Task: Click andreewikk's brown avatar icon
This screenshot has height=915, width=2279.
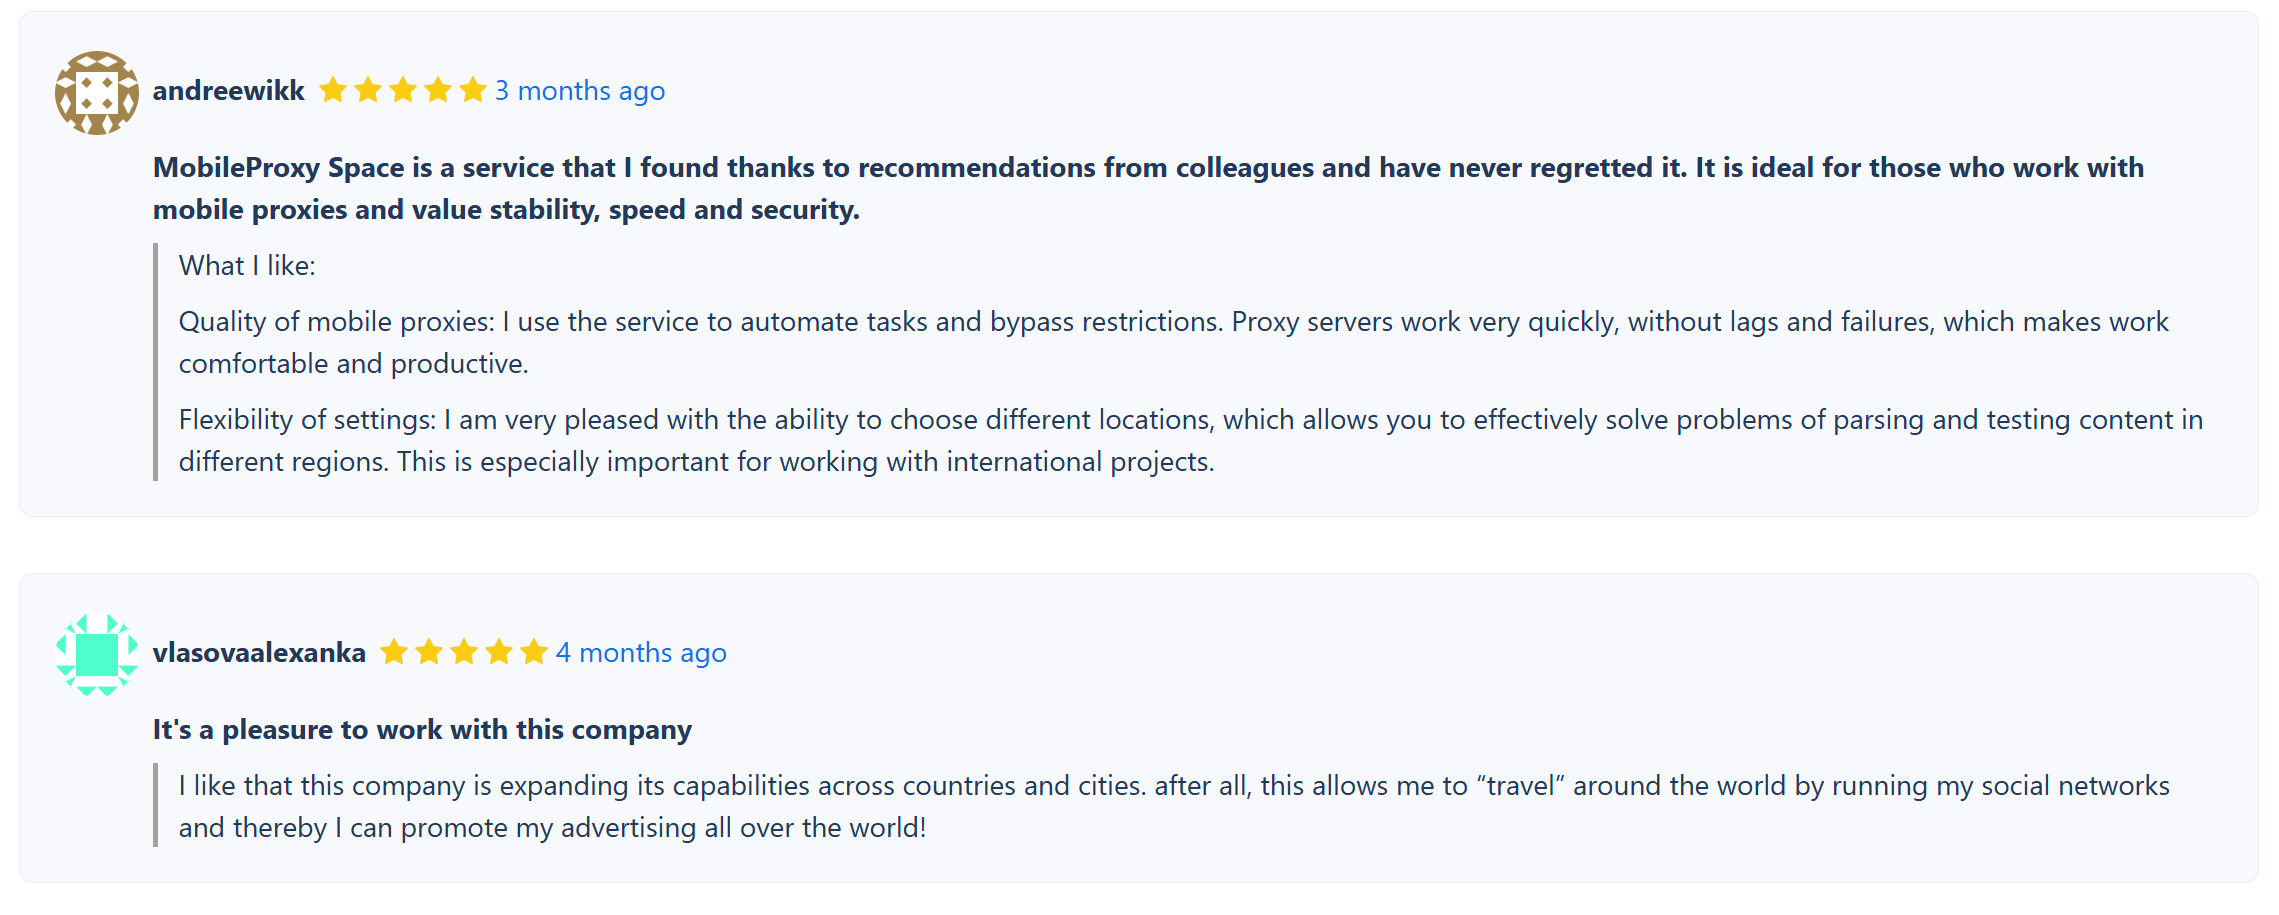Action: (96, 92)
